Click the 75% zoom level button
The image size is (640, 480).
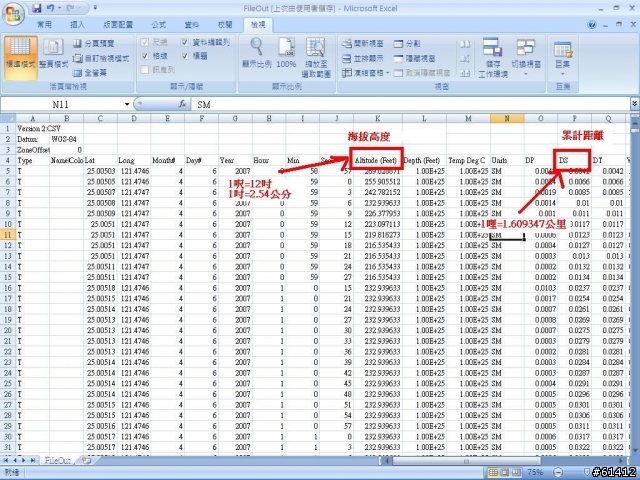535,473
